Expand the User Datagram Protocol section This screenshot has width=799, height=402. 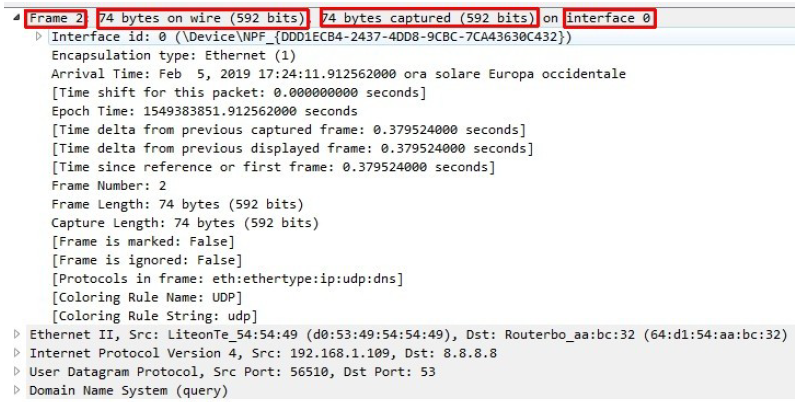(17, 372)
